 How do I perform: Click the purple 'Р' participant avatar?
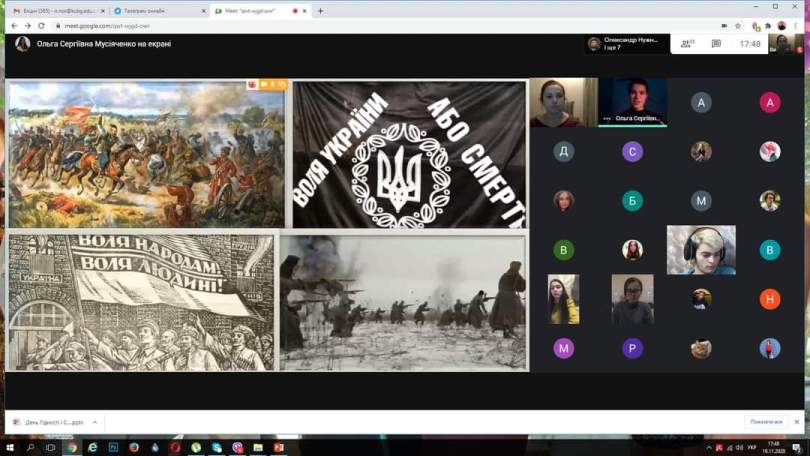click(x=632, y=349)
